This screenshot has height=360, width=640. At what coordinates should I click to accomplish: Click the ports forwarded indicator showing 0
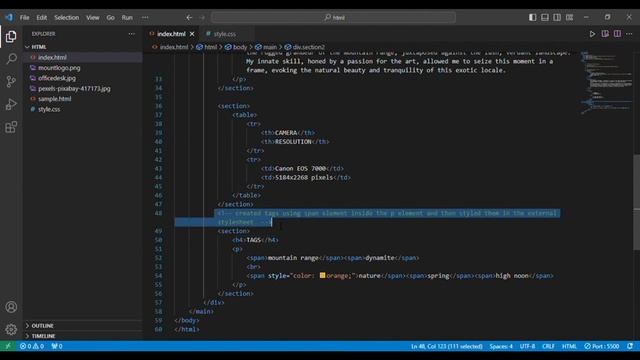click(x=57, y=346)
